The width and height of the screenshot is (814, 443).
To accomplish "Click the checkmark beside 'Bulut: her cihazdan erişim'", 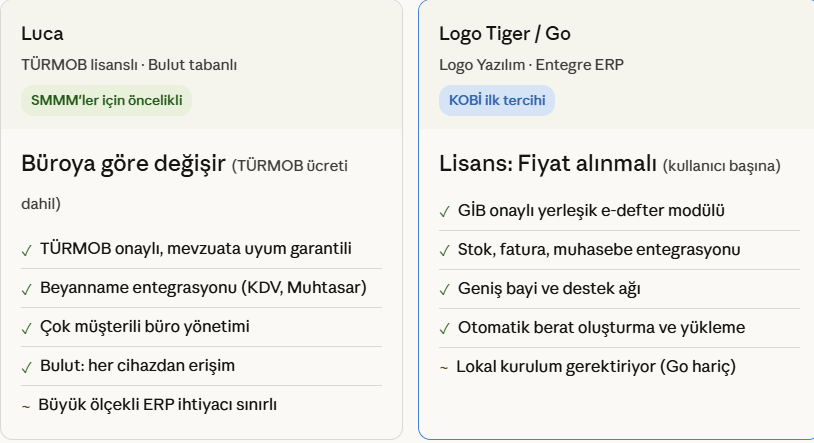I will pyautogui.click(x=27, y=366).
